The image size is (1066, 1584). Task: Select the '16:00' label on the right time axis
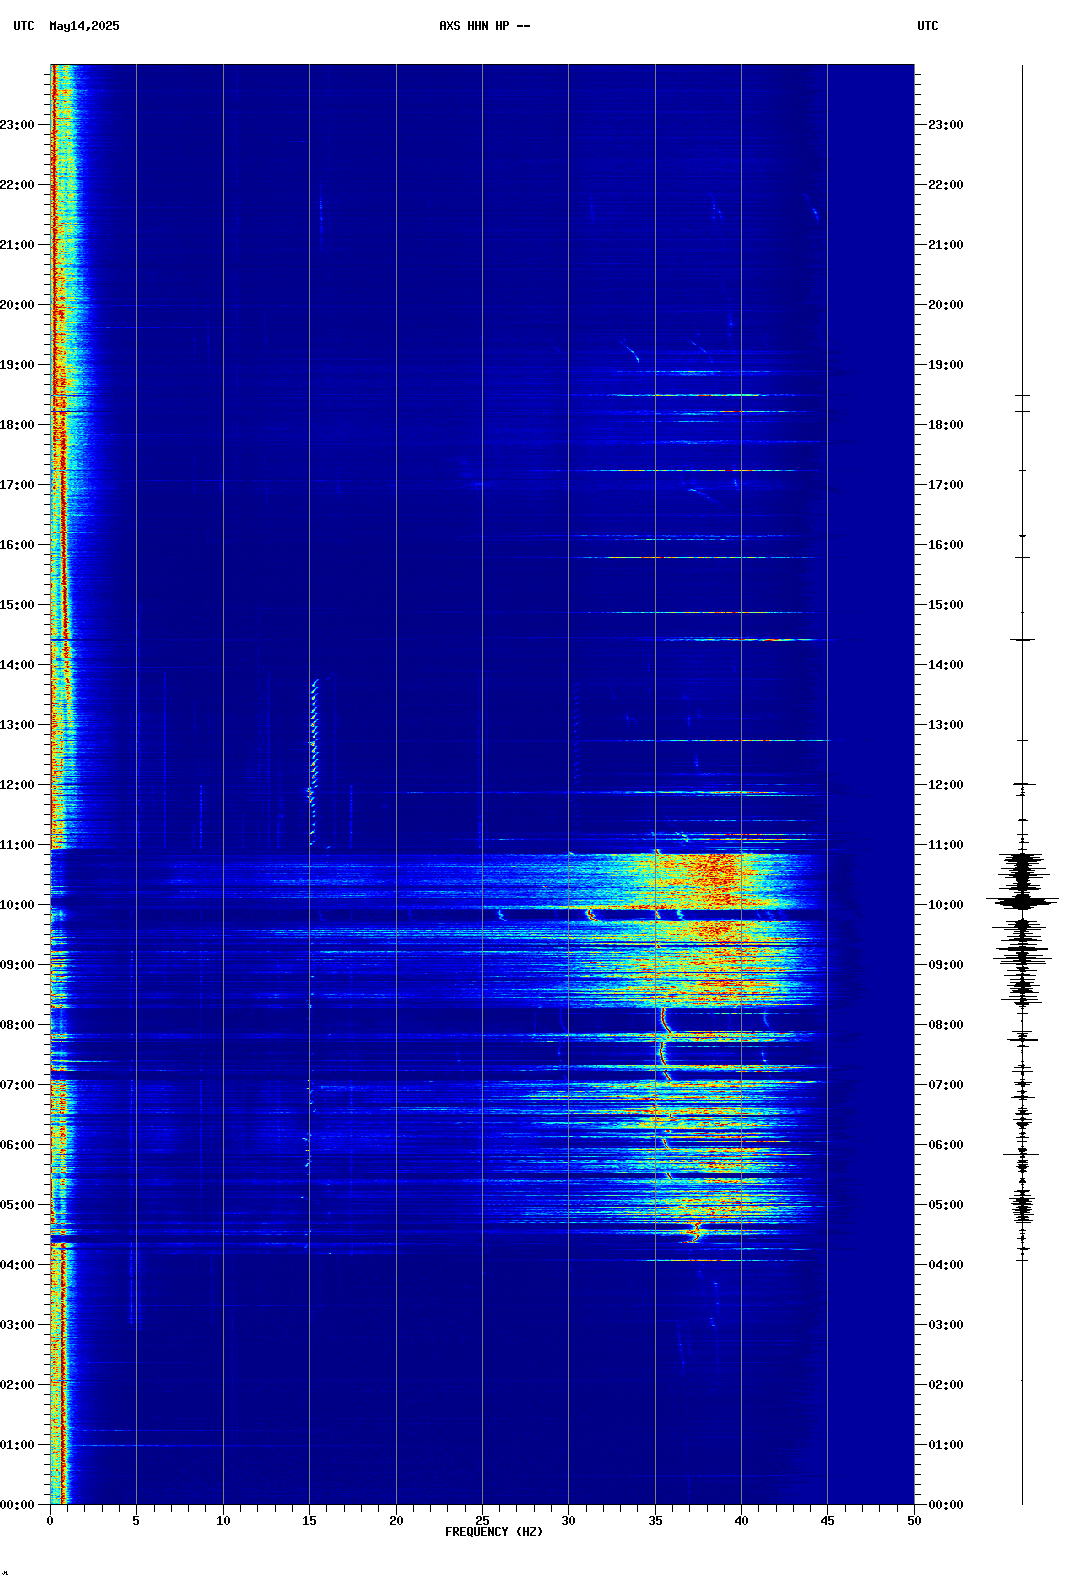(x=946, y=545)
